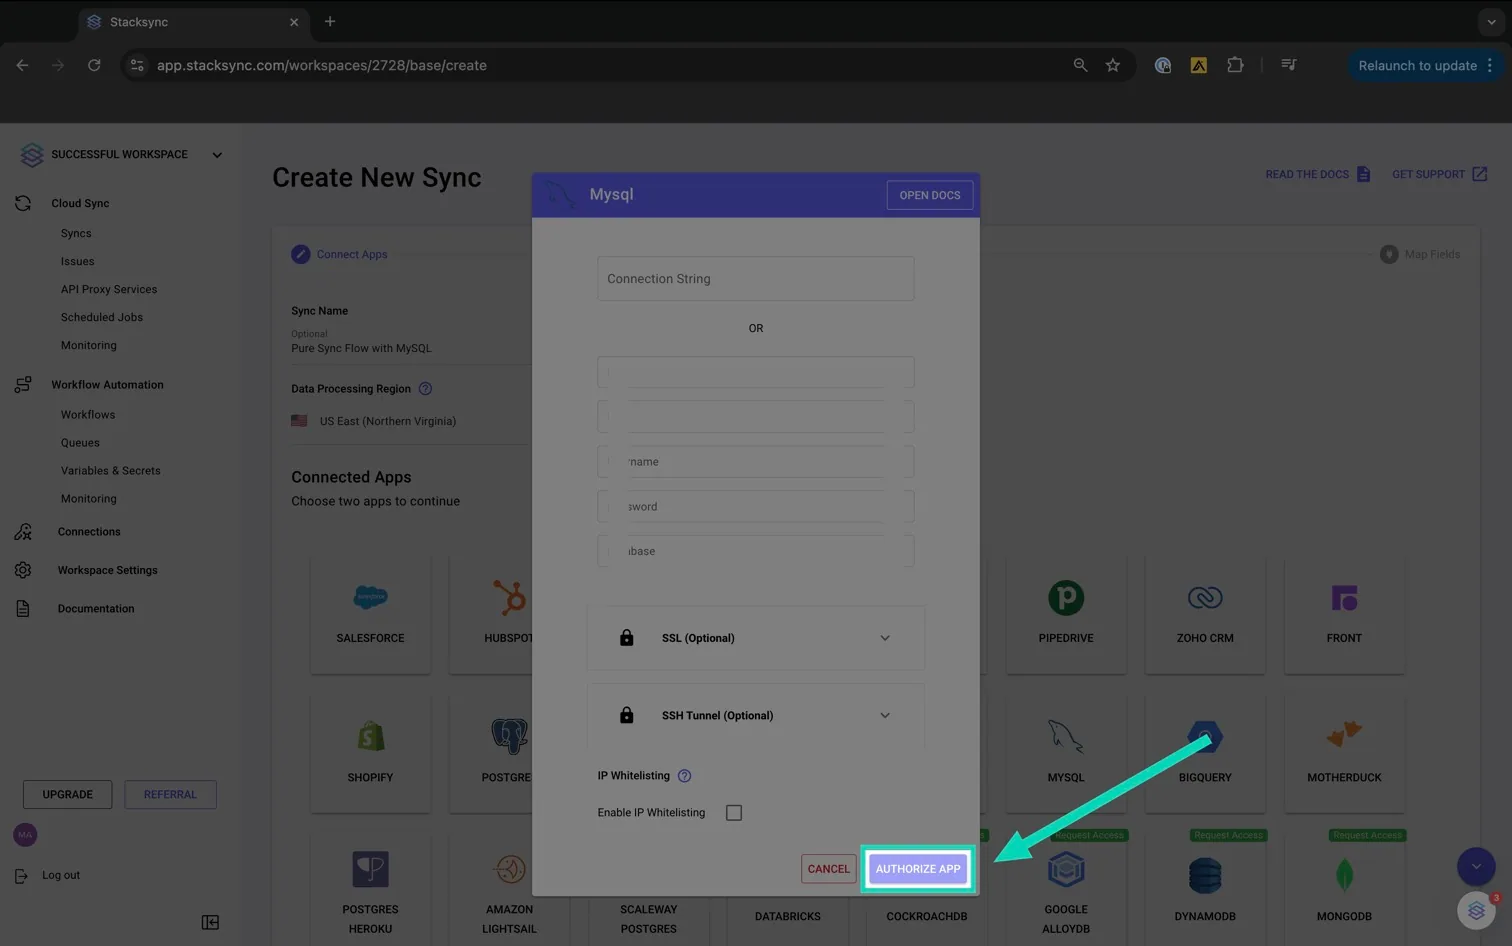Click the Workflow Automation icon
The width and height of the screenshot is (1512, 946).
pos(23,385)
